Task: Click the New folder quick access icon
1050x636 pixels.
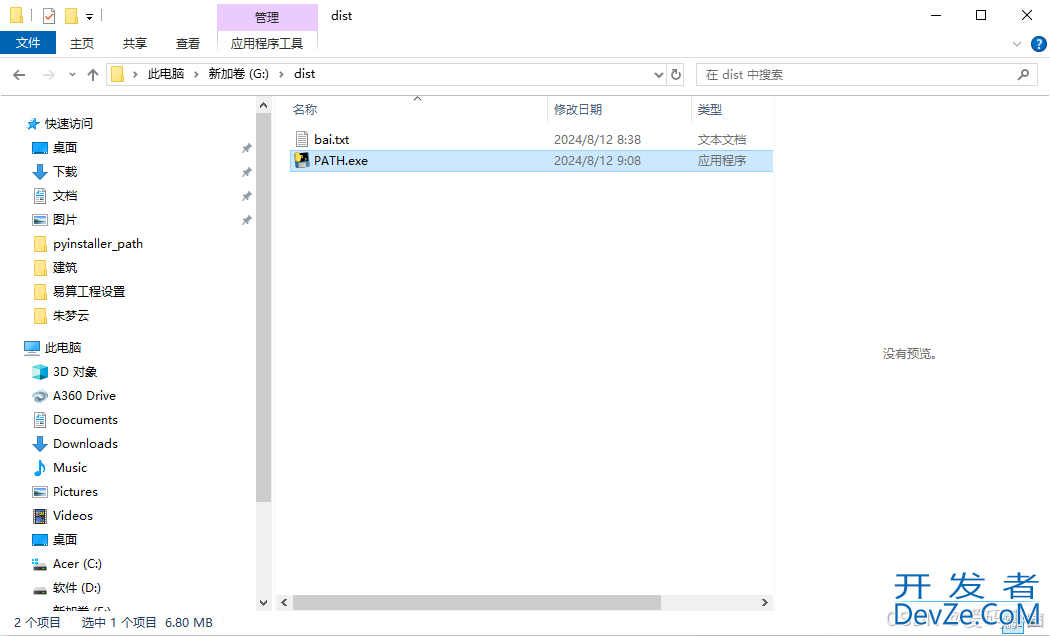Action: point(71,15)
